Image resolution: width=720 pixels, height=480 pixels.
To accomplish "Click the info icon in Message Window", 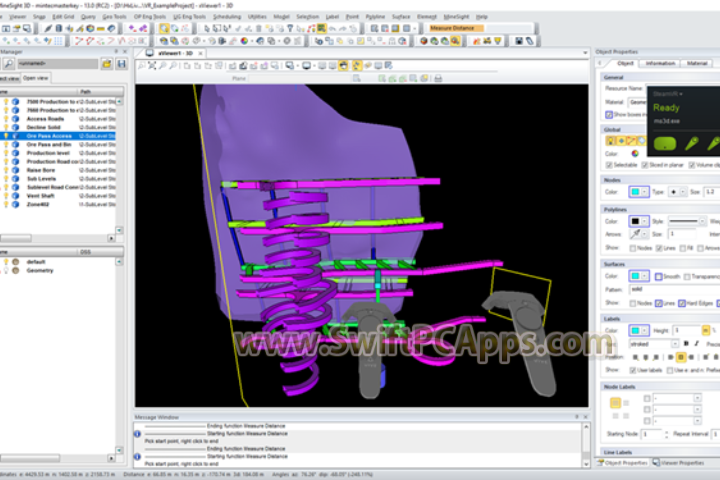I will (138, 434).
